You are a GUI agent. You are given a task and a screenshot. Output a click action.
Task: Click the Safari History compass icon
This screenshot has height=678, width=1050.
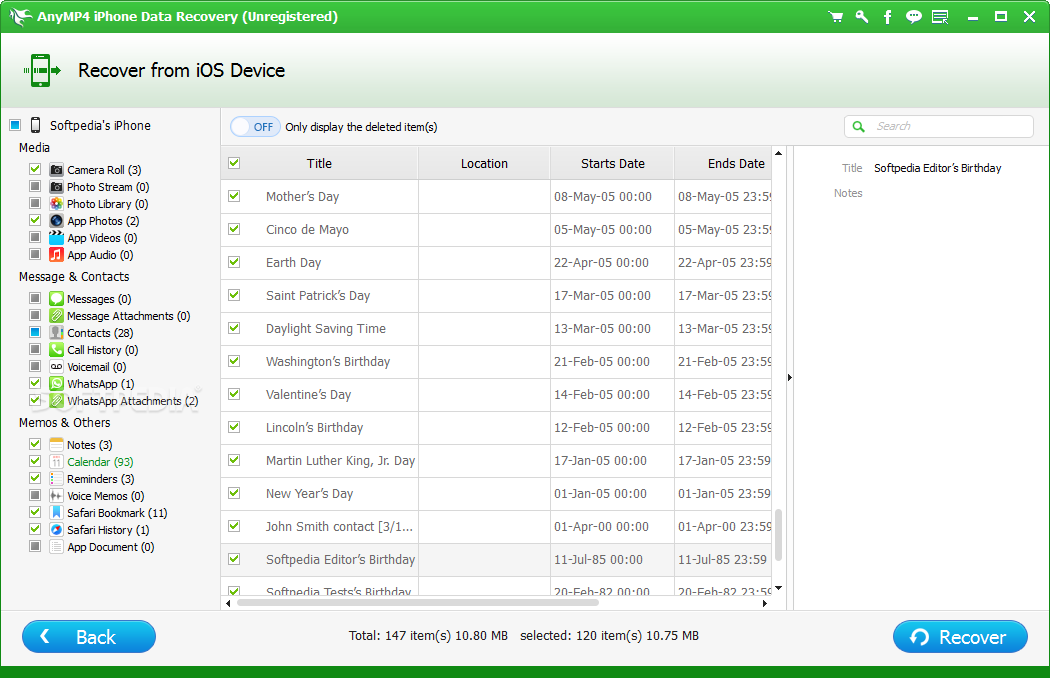click(x=57, y=529)
